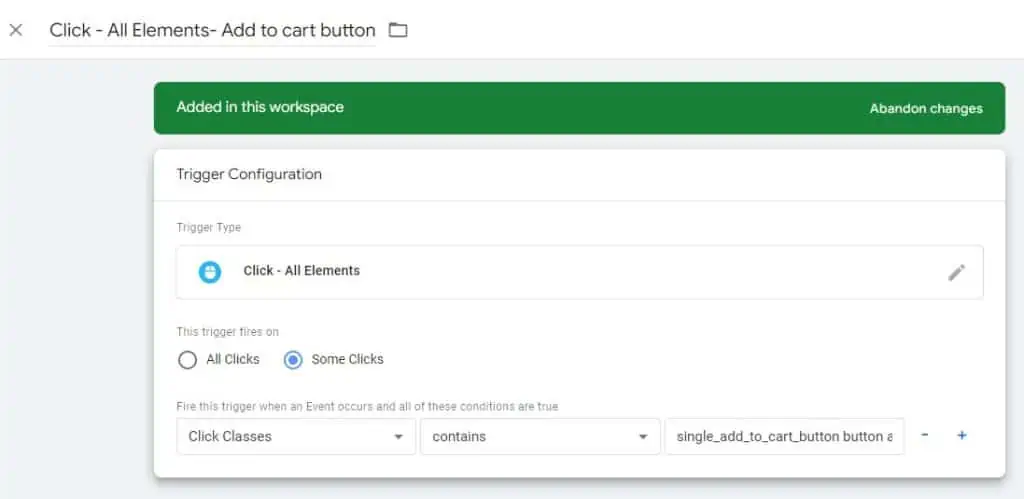Click the pencil icon to edit trigger type
Screen dimensions: 1024x499
(956, 272)
